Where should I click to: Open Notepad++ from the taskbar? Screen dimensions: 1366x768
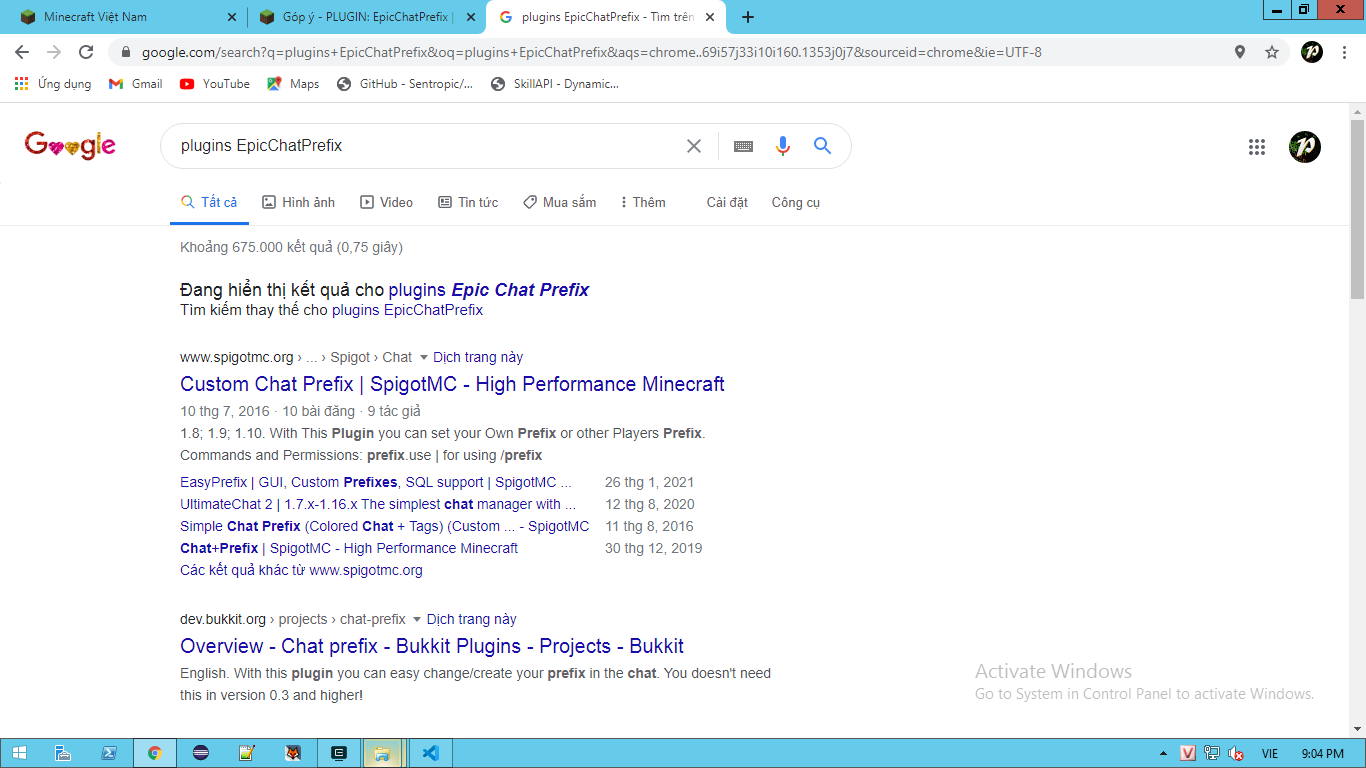[x=247, y=754]
